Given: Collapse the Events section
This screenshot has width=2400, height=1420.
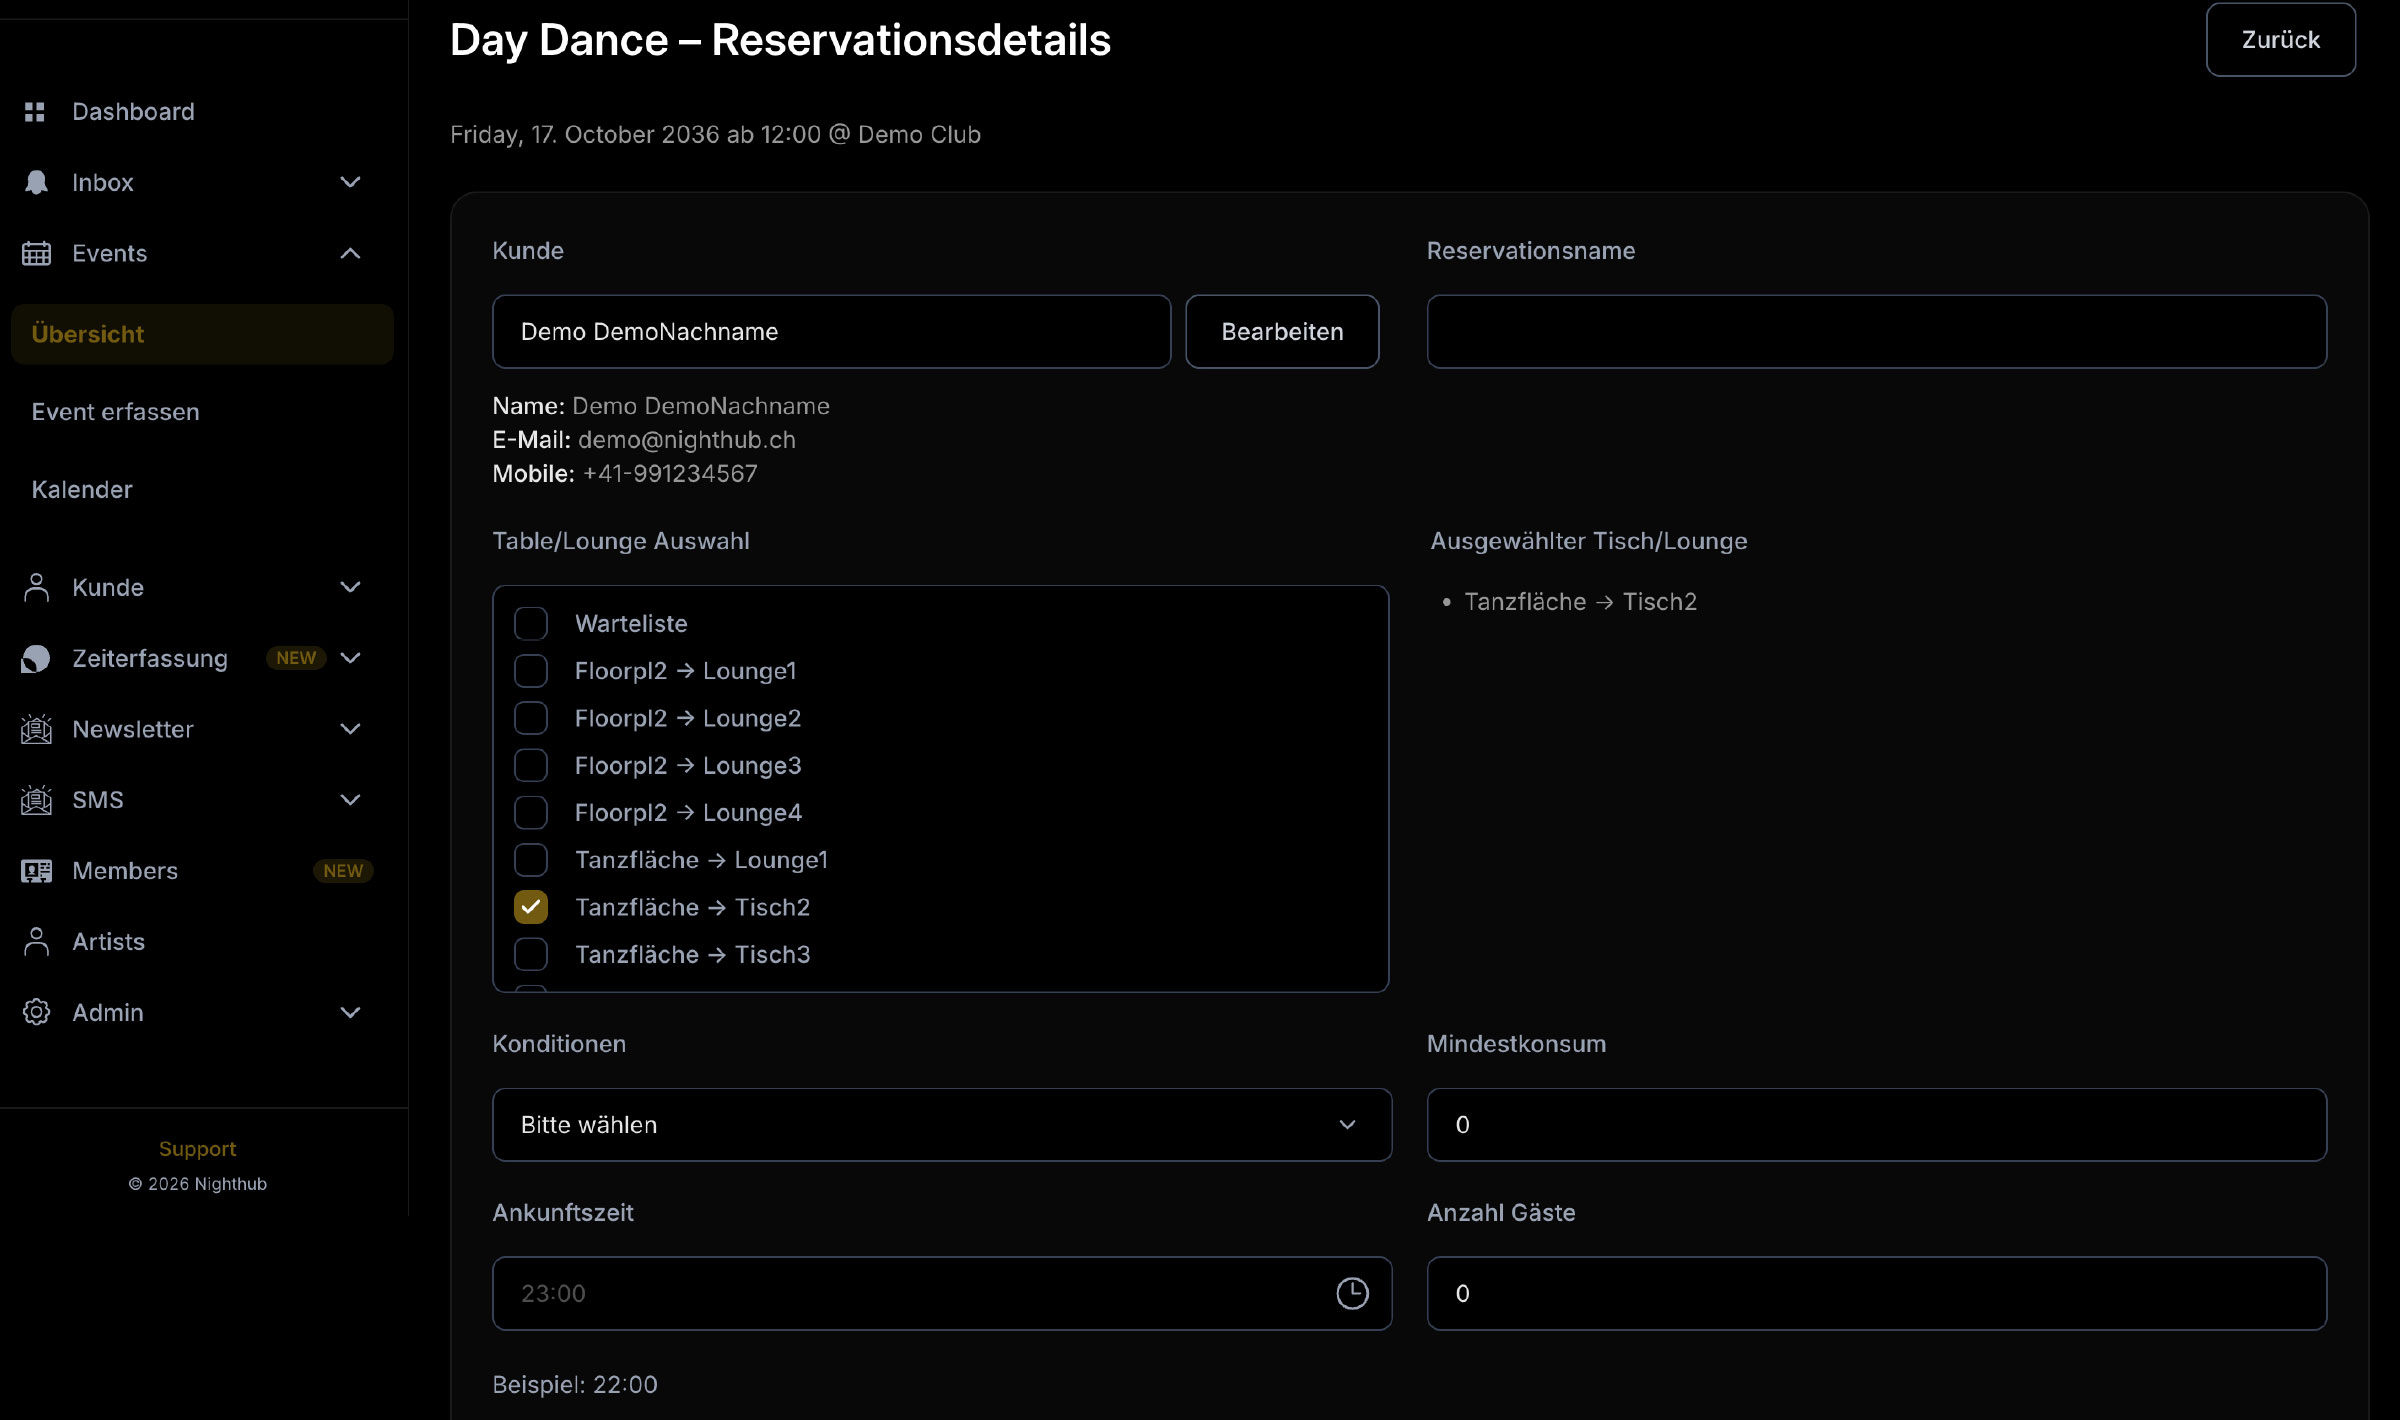Looking at the screenshot, I should [349, 253].
